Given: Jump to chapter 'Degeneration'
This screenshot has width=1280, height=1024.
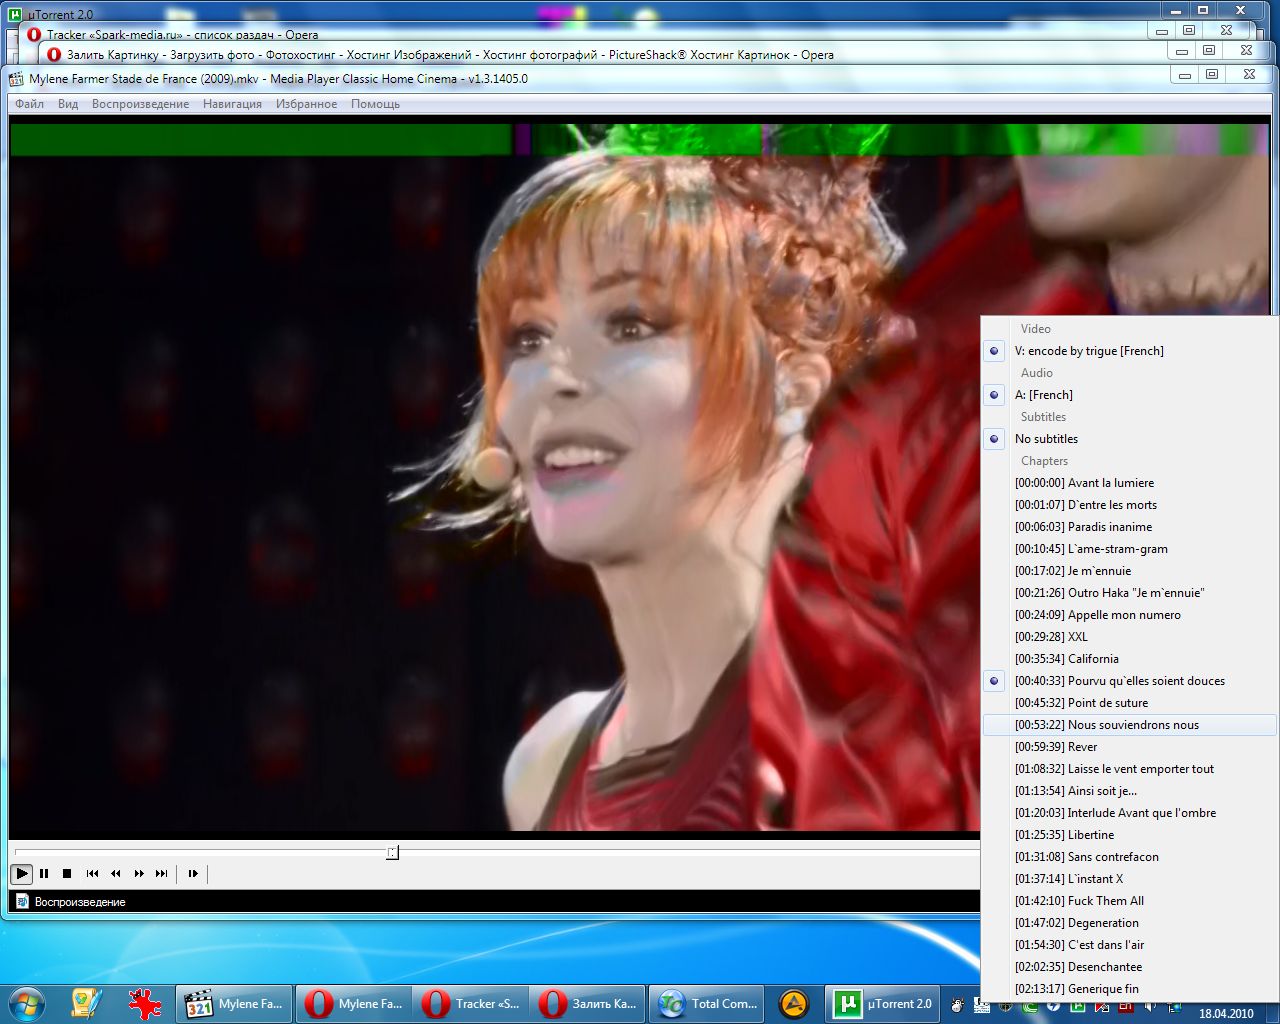Looking at the screenshot, I should click(x=1130, y=923).
